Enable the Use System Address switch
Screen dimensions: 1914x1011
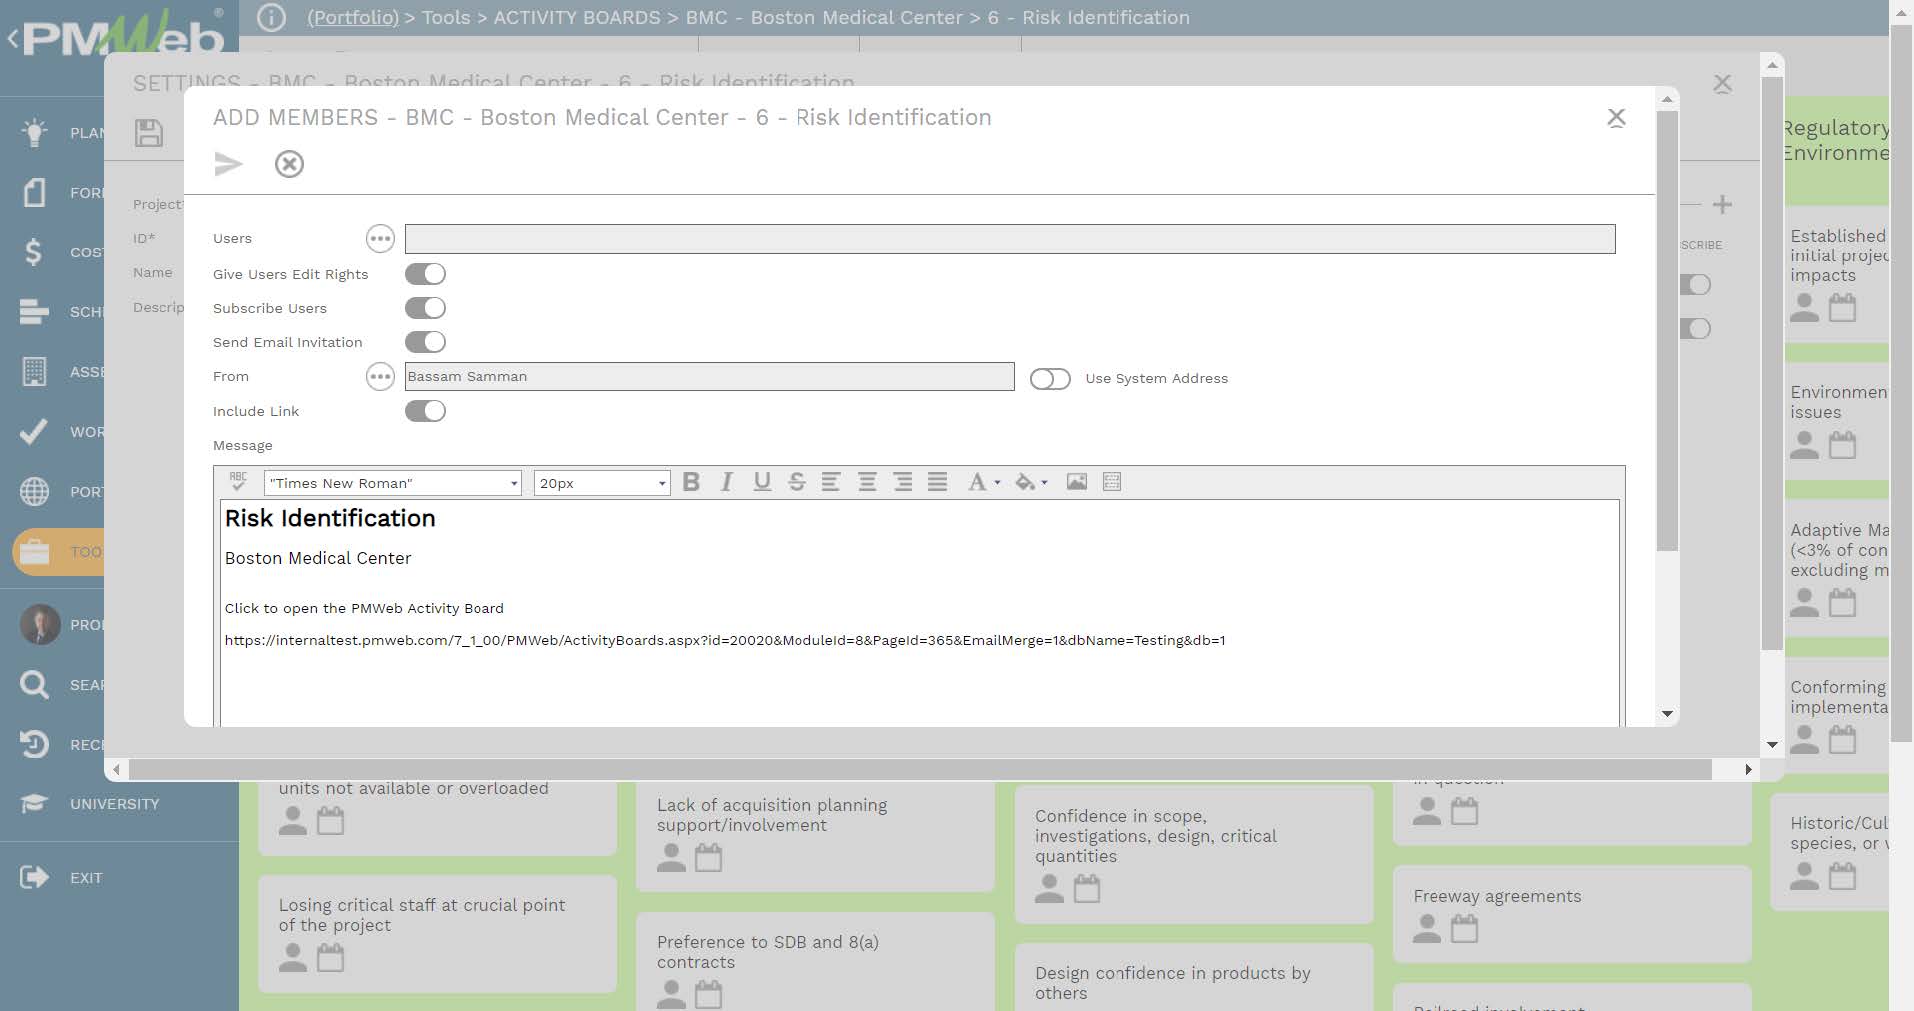pyautogui.click(x=1050, y=378)
